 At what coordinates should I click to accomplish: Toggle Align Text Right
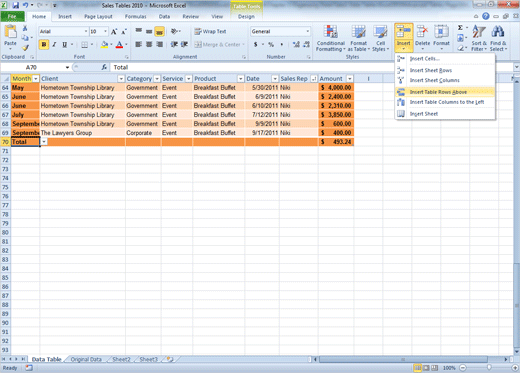(x=159, y=44)
